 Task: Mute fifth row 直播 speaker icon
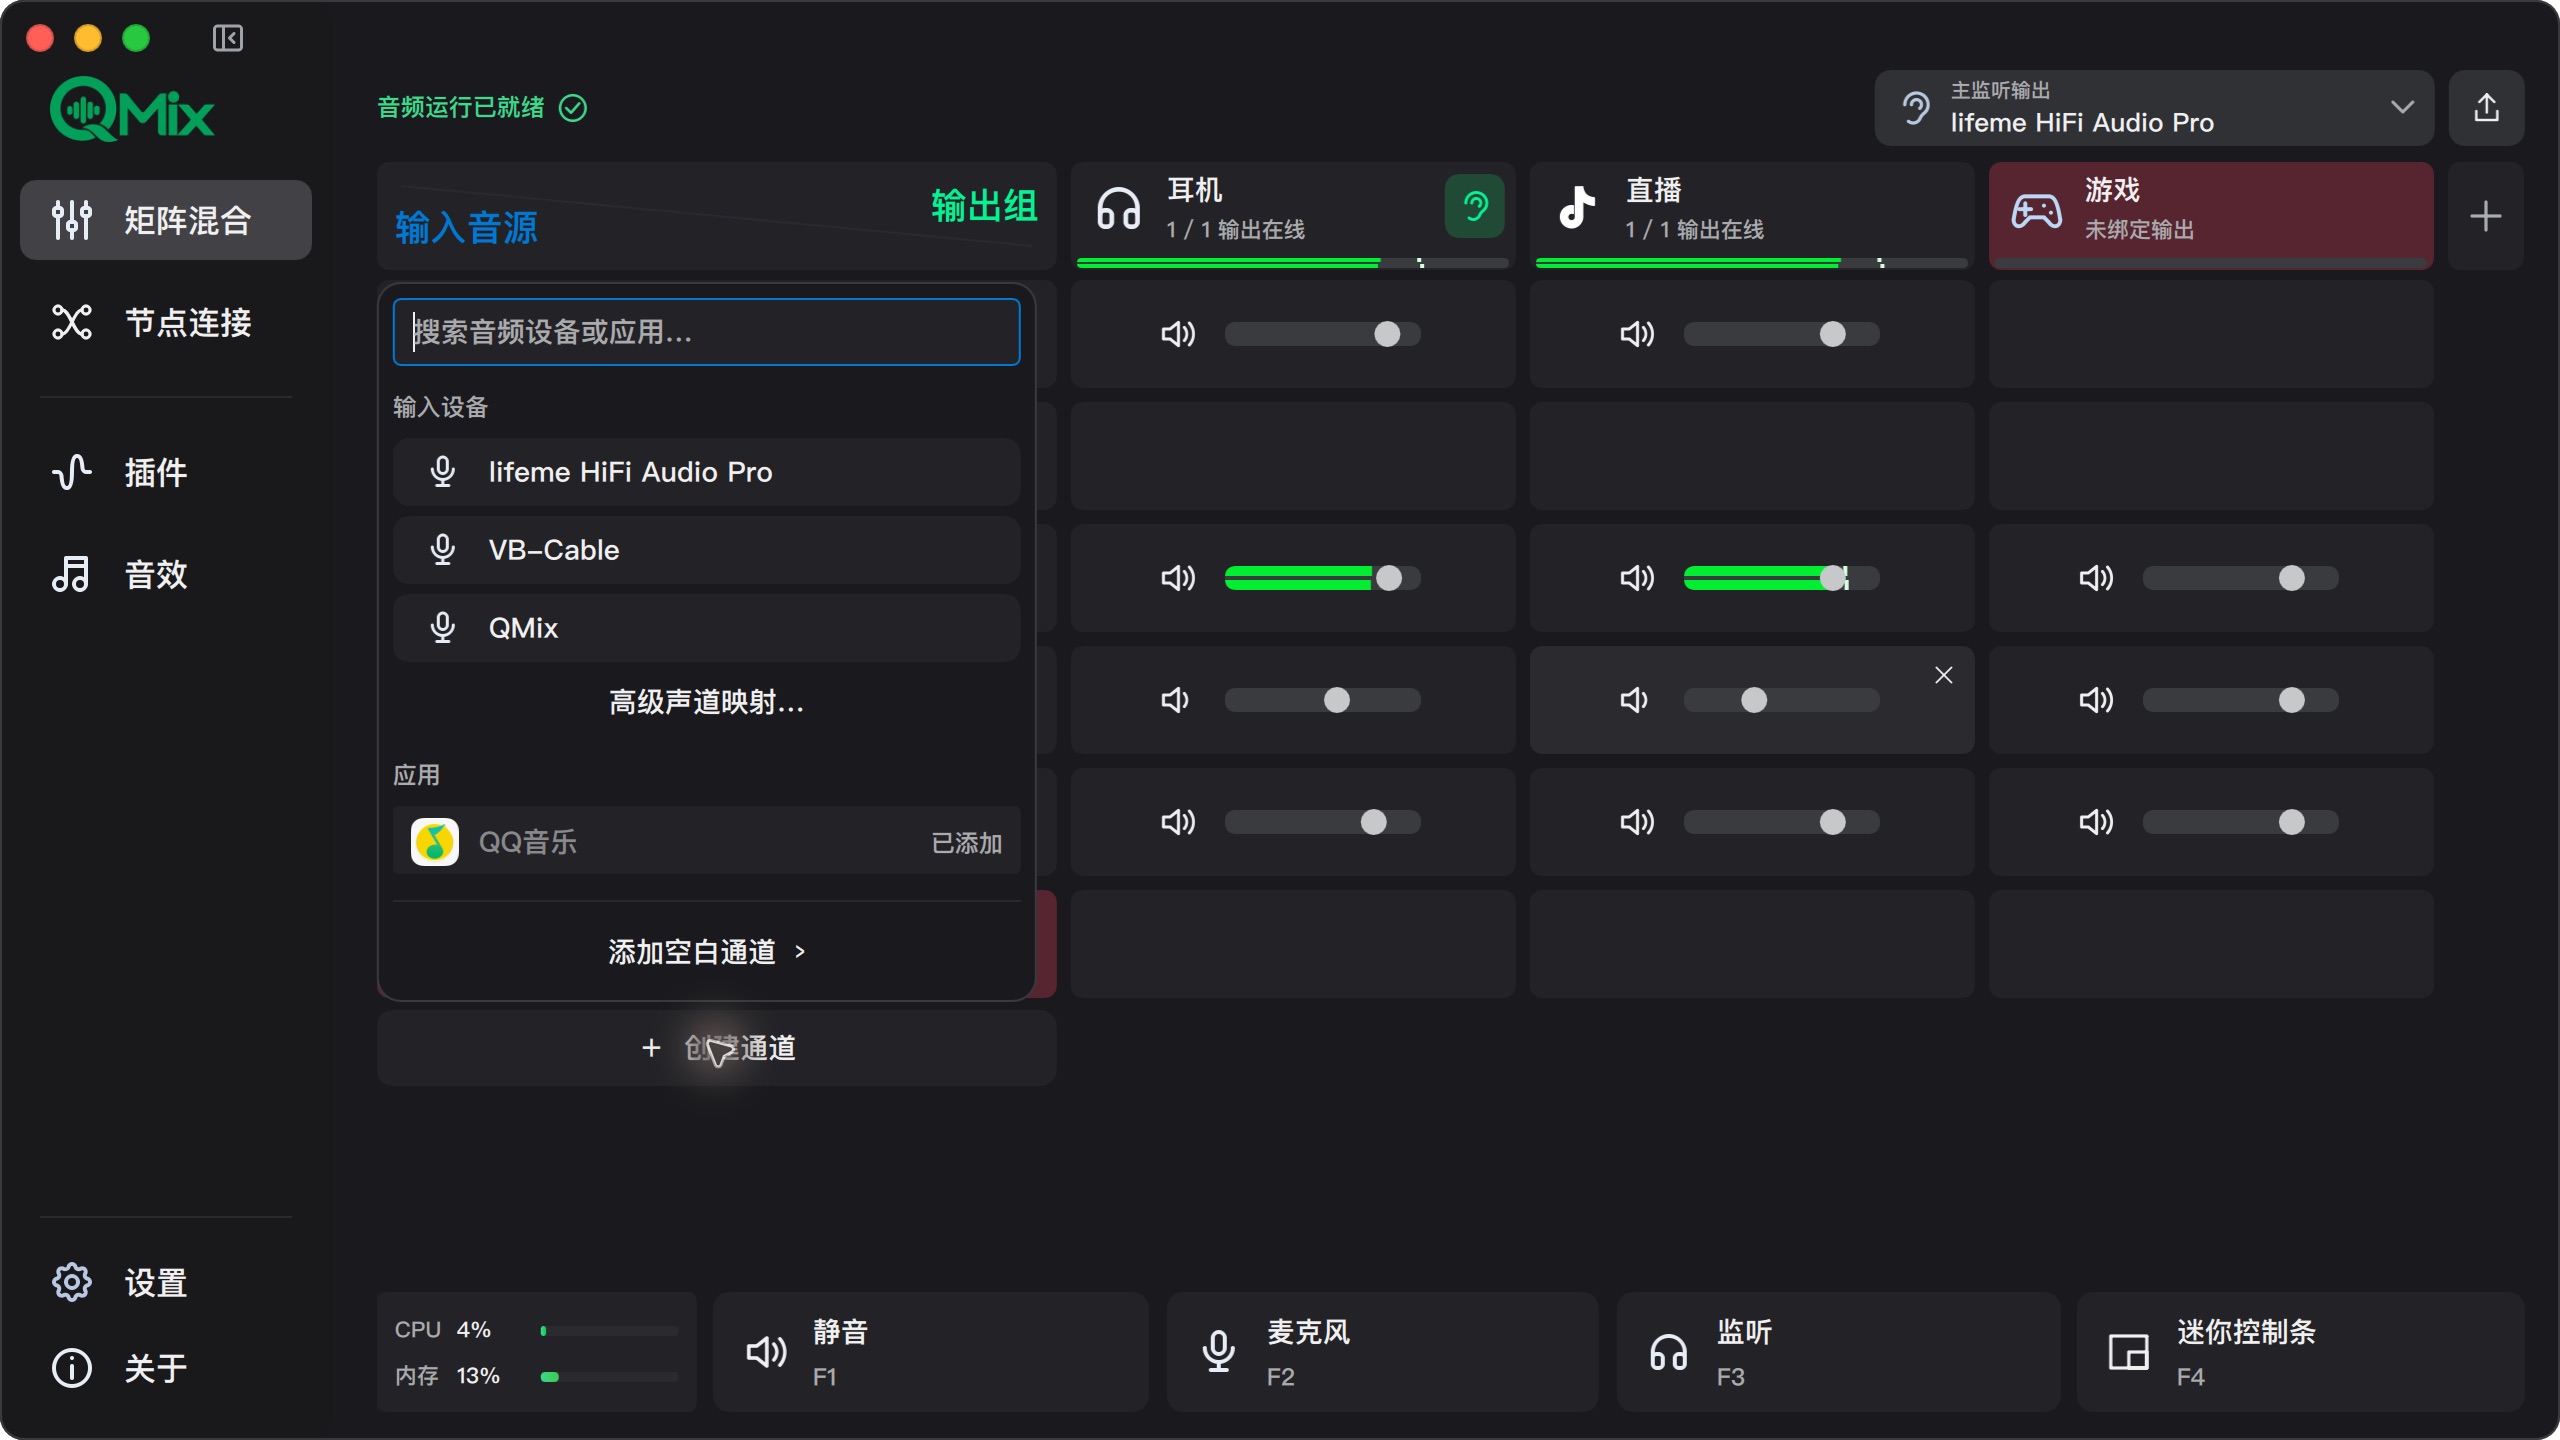(x=1637, y=822)
